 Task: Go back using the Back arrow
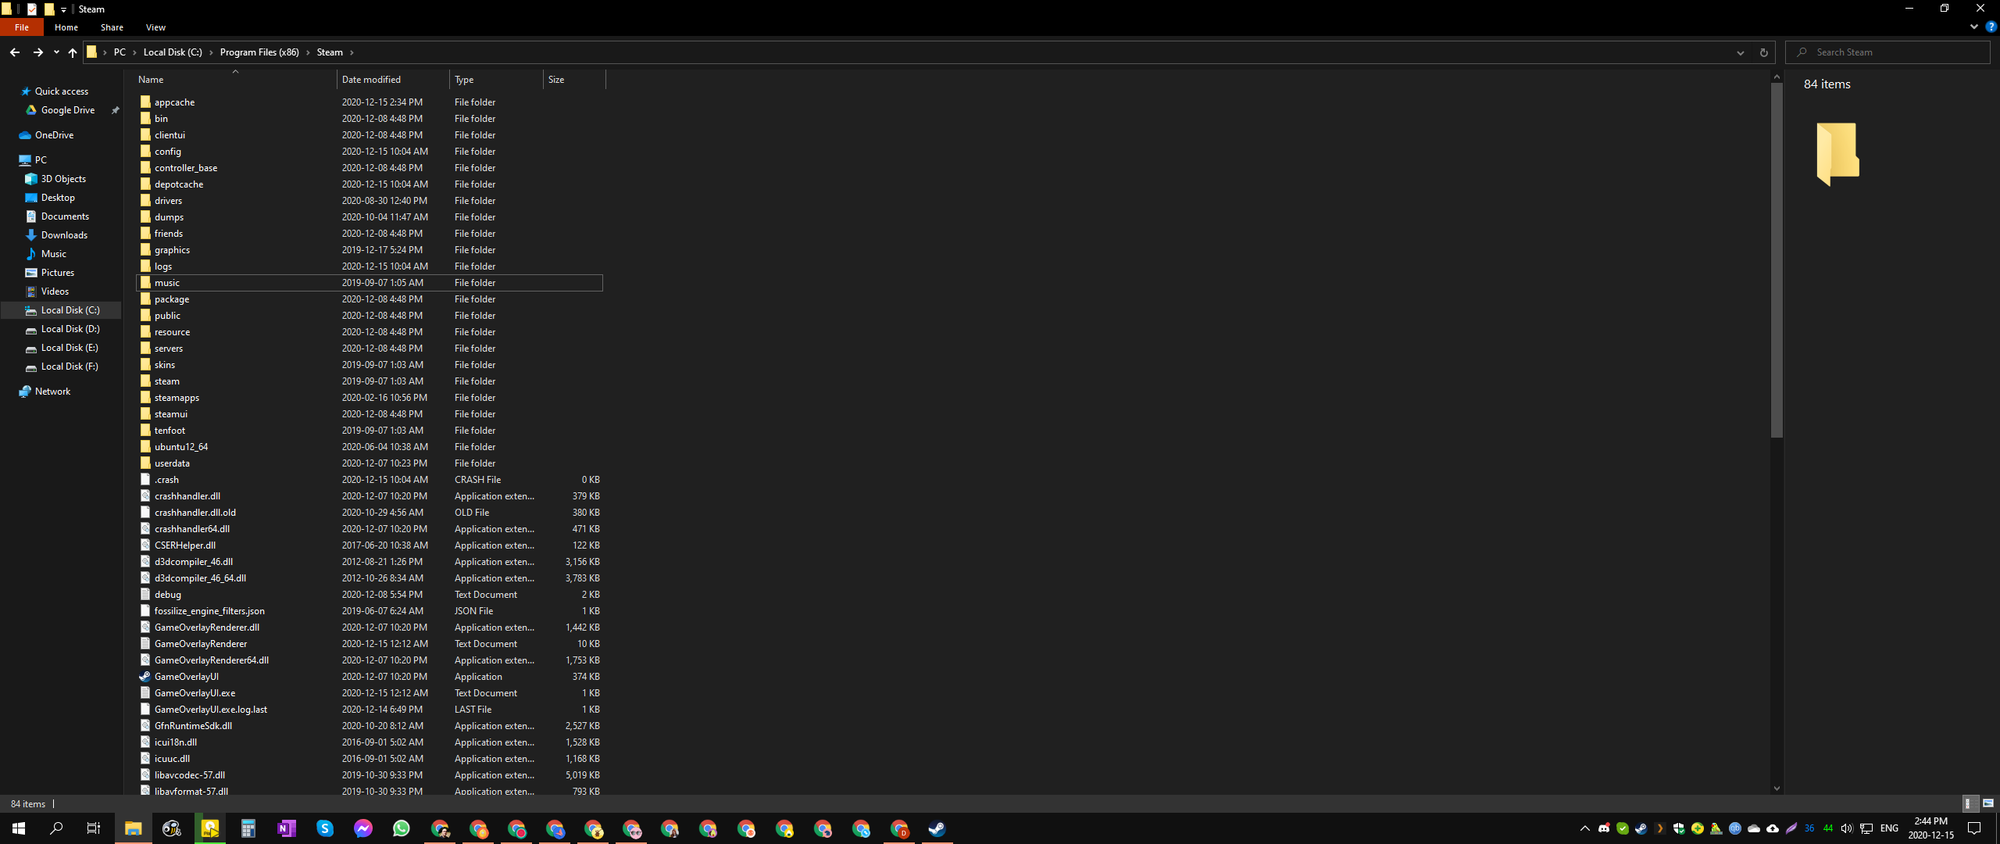14,52
